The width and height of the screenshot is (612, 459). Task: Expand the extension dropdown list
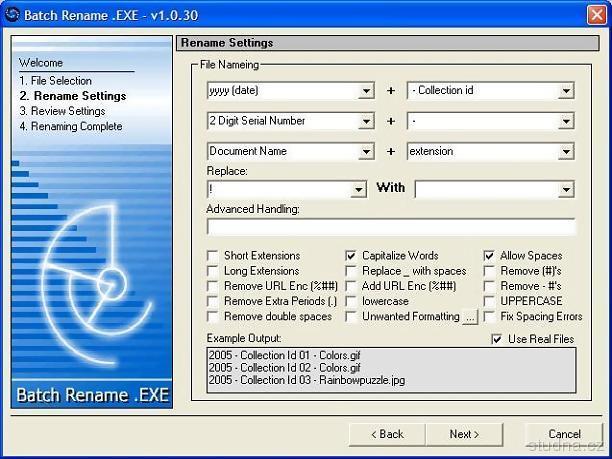click(x=566, y=152)
